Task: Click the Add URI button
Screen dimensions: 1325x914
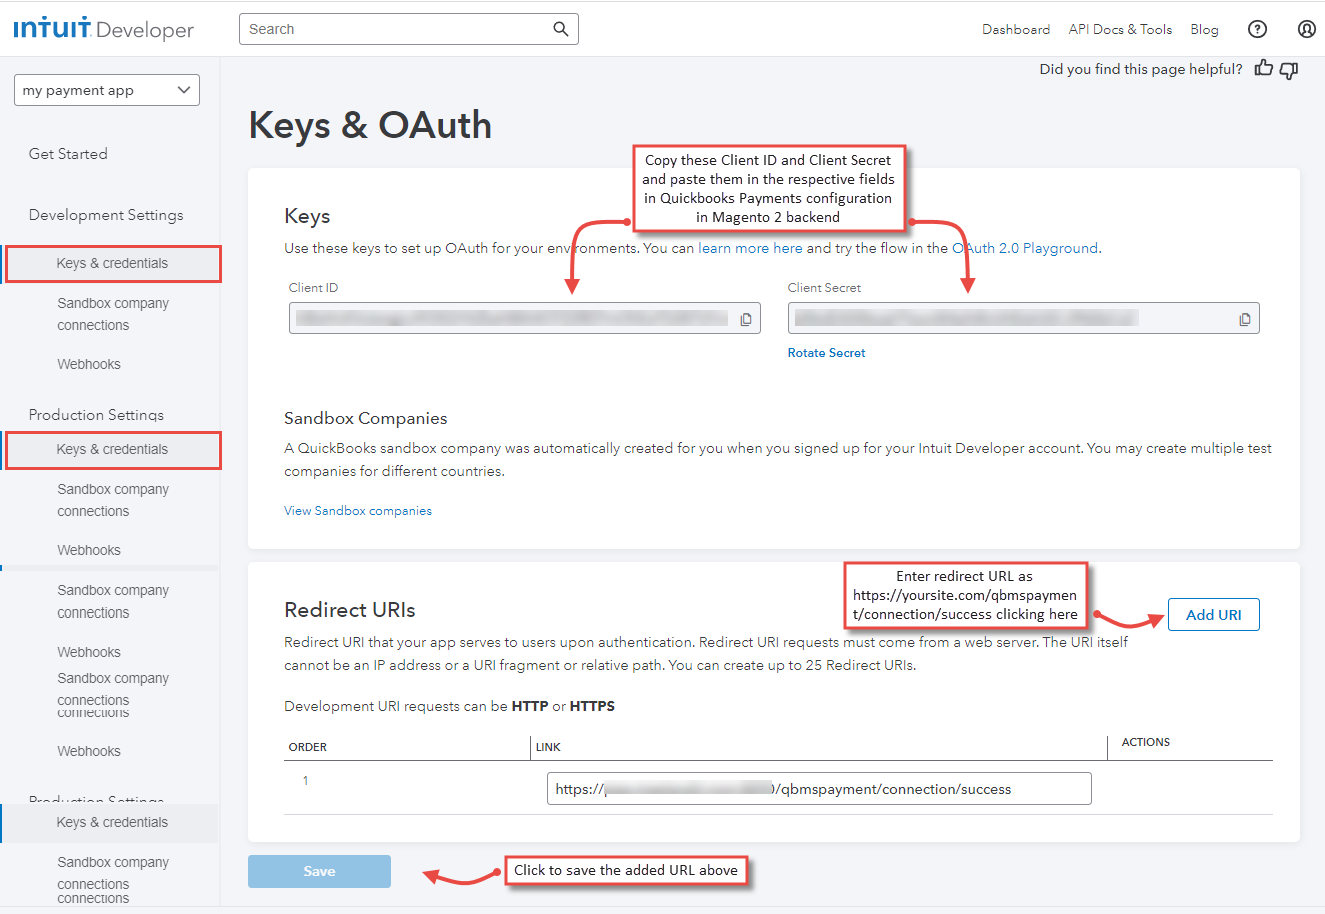Action: (x=1213, y=615)
